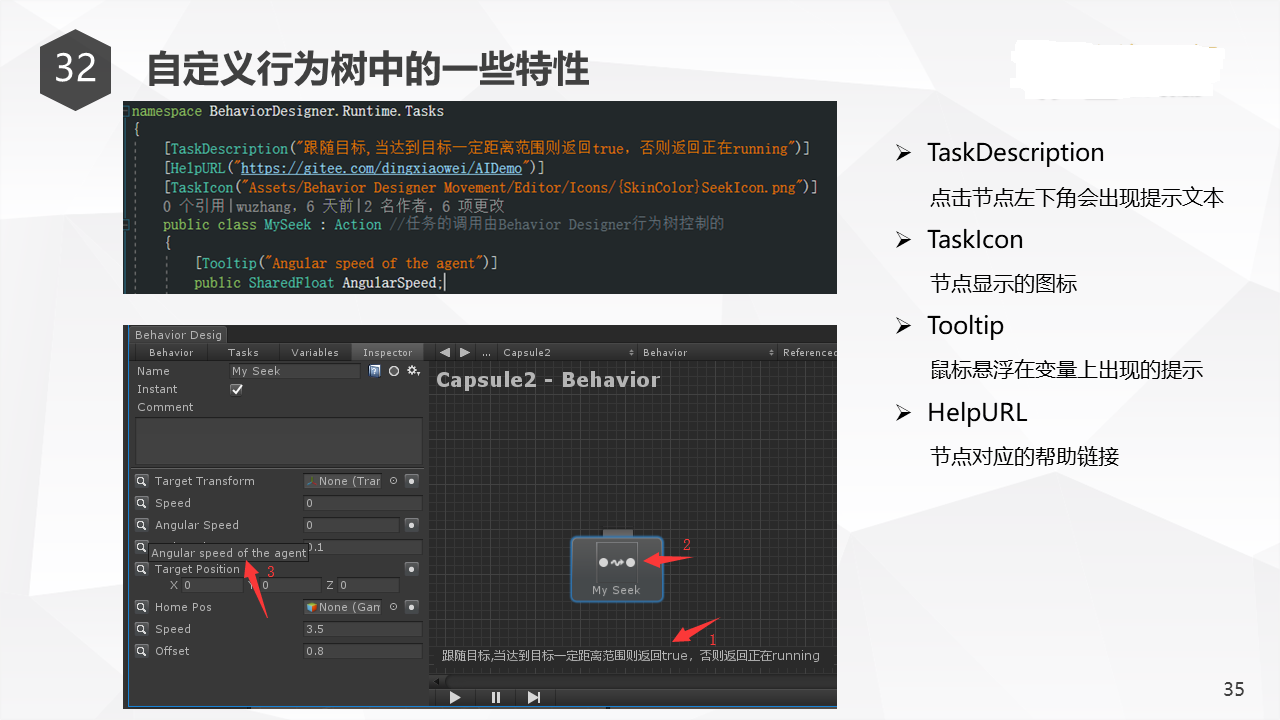This screenshot has width=1280, height=720.
Task: Select the magnifier icon beside Target Transform
Action: coord(141,481)
